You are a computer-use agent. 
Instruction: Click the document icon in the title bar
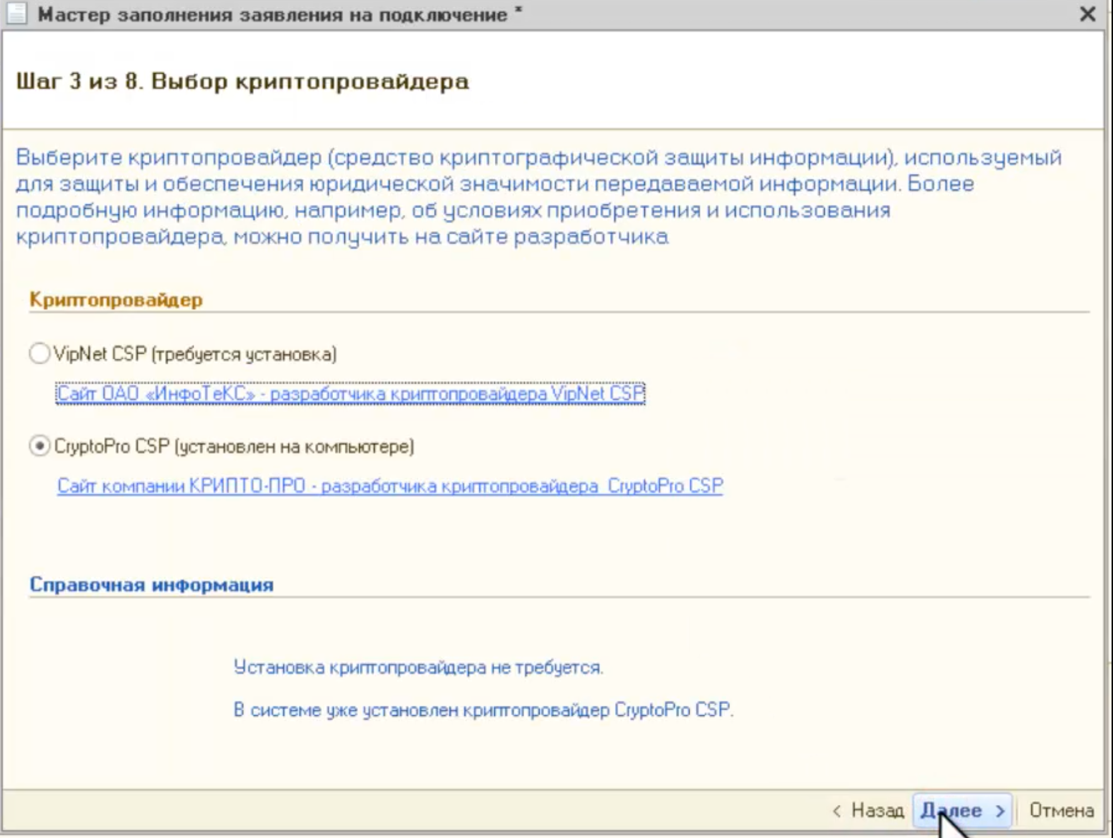click(x=16, y=13)
